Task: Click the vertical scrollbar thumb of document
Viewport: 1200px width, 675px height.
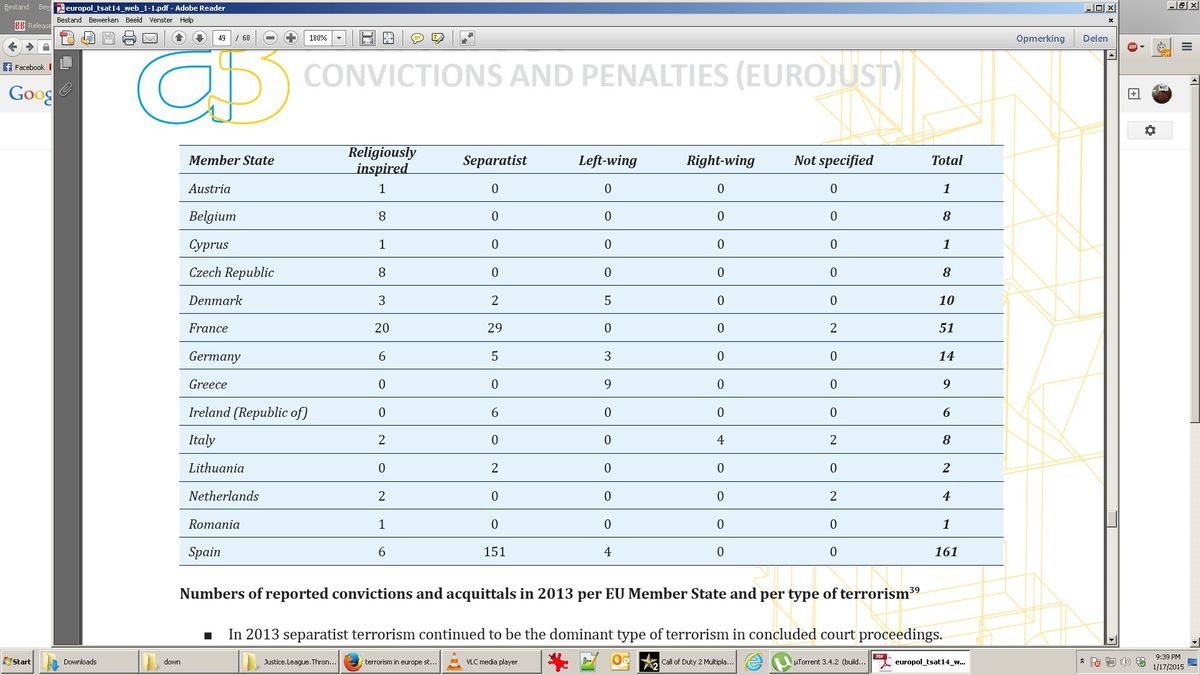Action: point(1109,519)
